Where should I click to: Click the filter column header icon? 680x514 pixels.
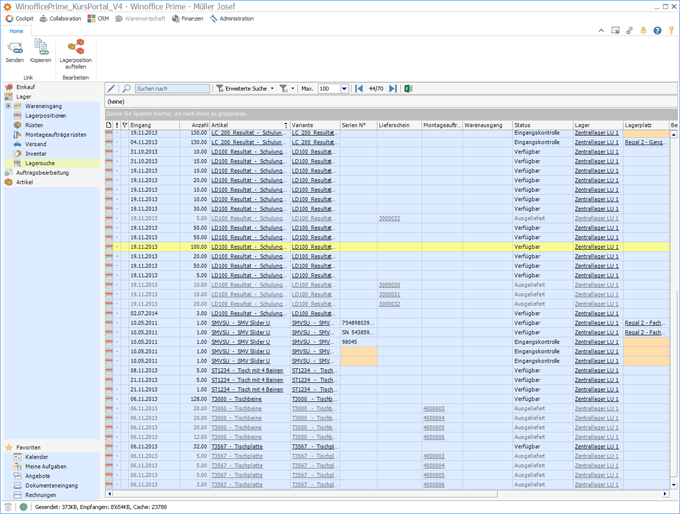(x=124, y=125)
